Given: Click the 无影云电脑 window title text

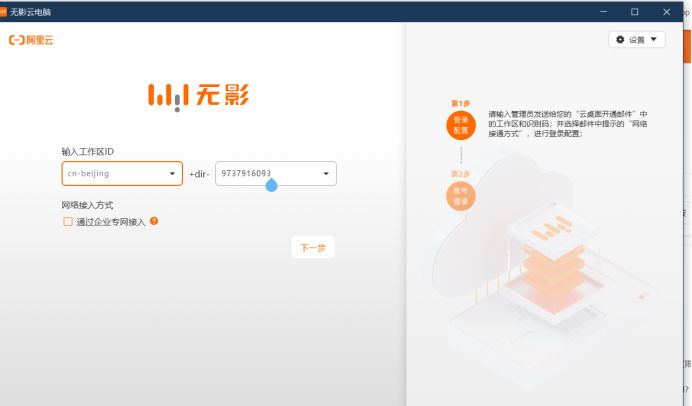Looking at the screenshot, I should (x=30, y=12).
